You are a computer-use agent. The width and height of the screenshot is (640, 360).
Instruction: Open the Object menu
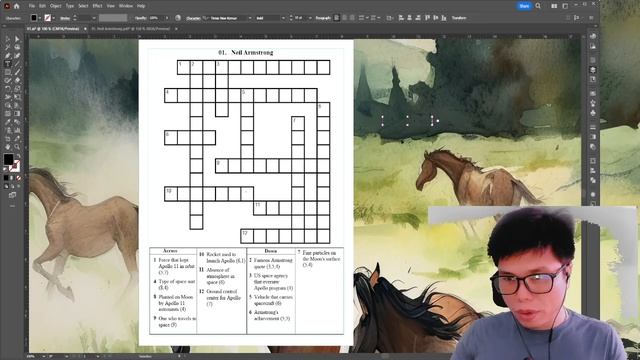pyautogui.click(x=56, y=6)
